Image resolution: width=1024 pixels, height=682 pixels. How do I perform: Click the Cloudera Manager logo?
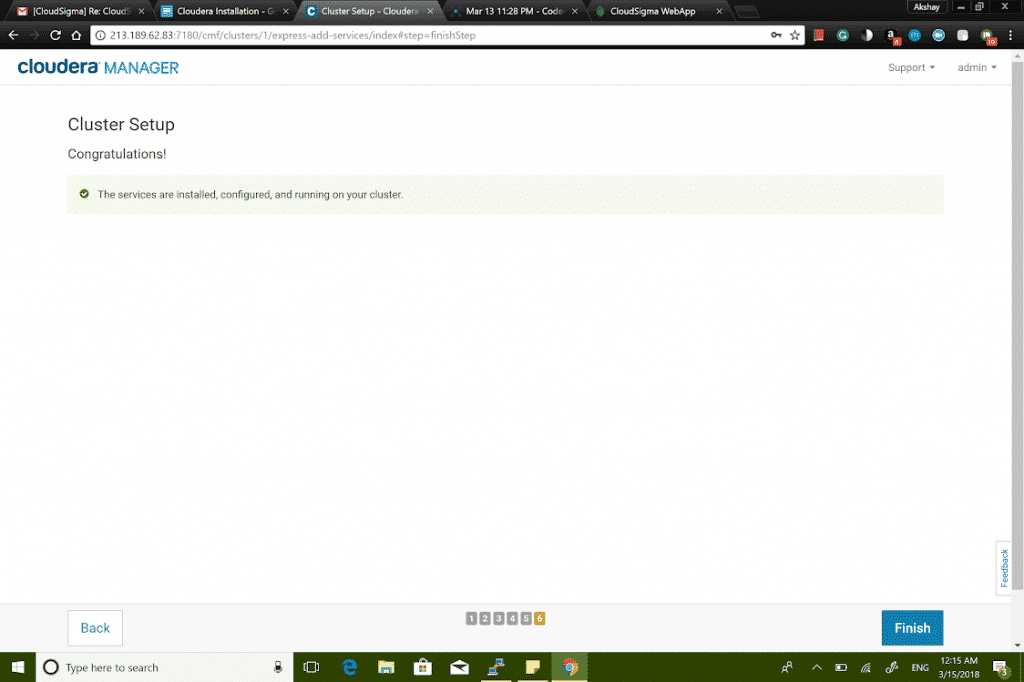pyautogui.click(x=97, y=67)
